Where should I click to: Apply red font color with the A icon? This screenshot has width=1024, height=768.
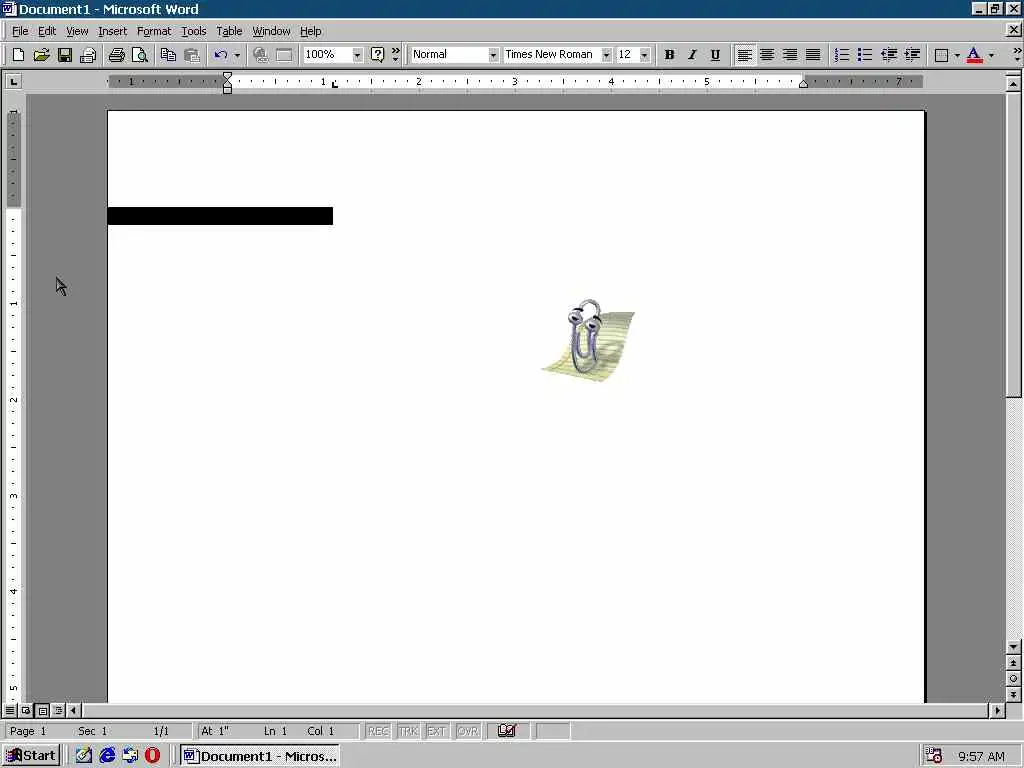(x=974, y=55)
